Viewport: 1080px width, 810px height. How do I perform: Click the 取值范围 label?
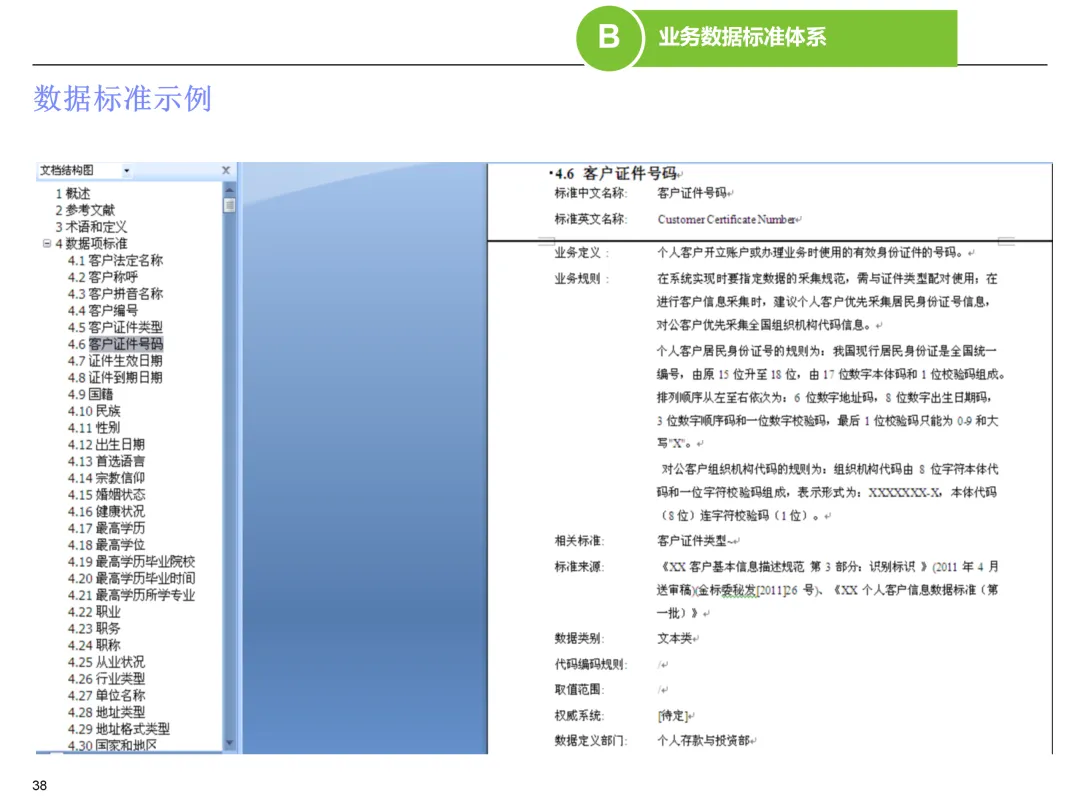(x=579, y=689)
